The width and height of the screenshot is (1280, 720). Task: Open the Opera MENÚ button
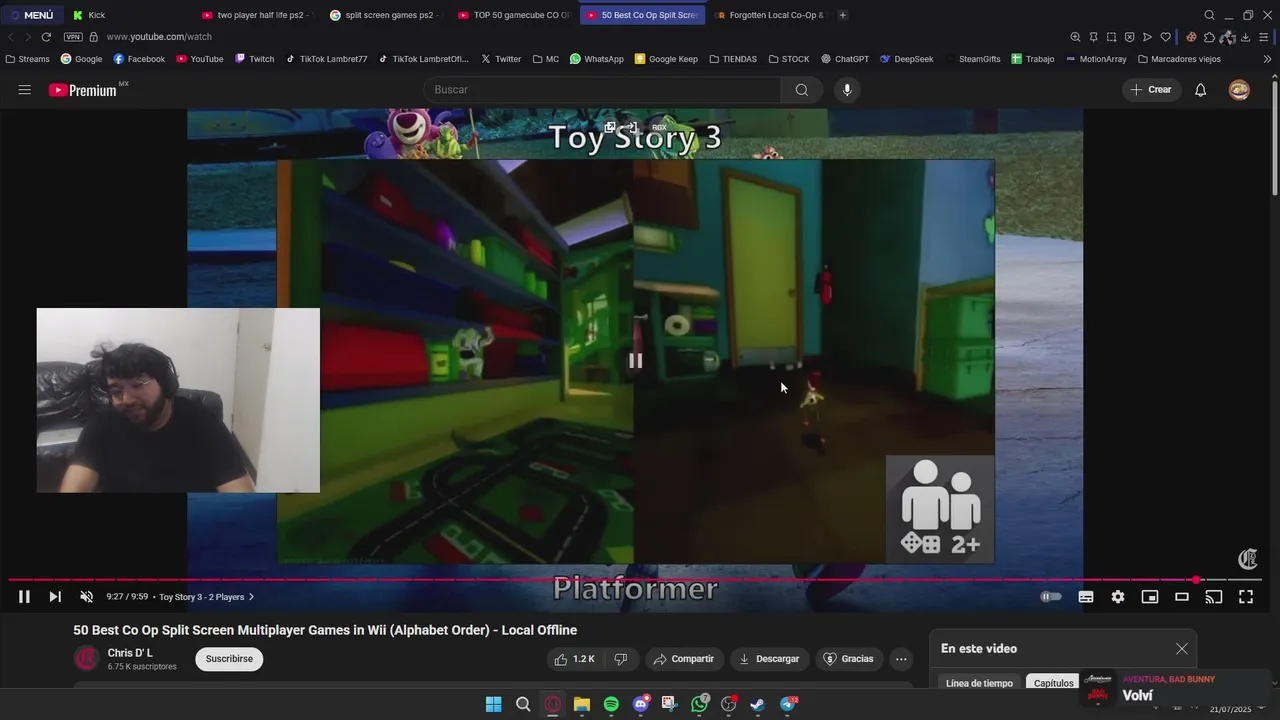[x=32, y=15]
